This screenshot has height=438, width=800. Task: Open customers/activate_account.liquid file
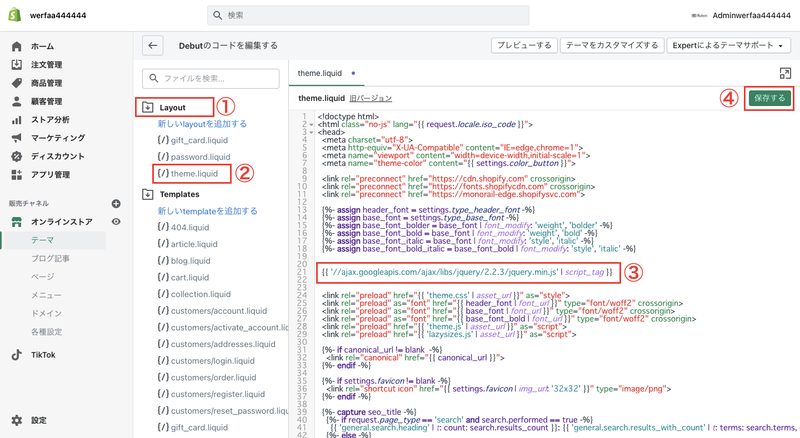click(x=222, y=327)
